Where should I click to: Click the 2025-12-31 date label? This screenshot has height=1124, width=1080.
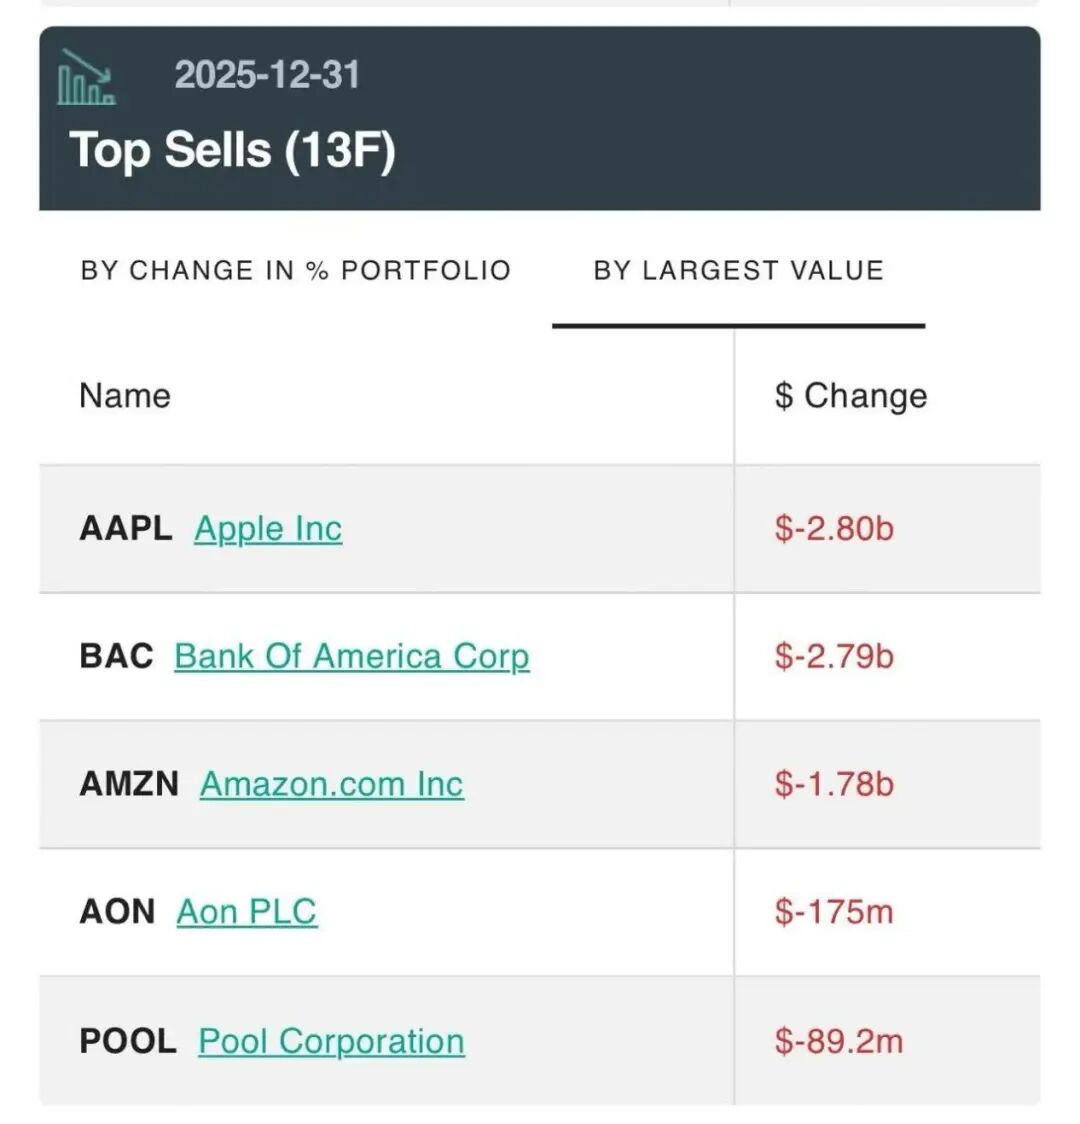tap(267, 75)
